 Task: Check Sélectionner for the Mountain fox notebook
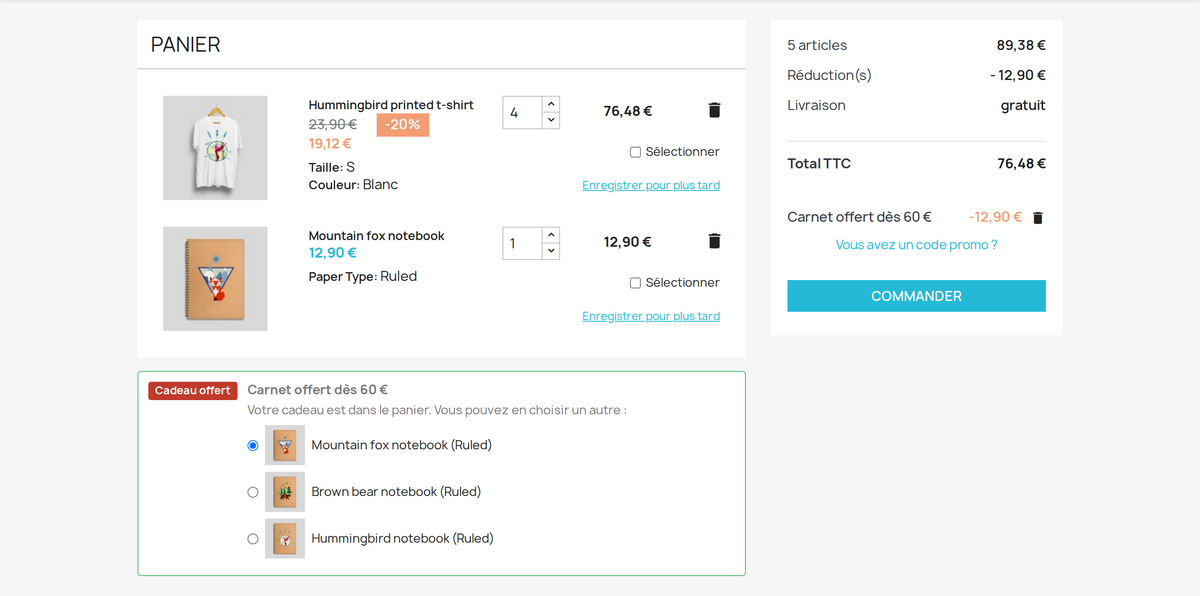tap(635, 283)
